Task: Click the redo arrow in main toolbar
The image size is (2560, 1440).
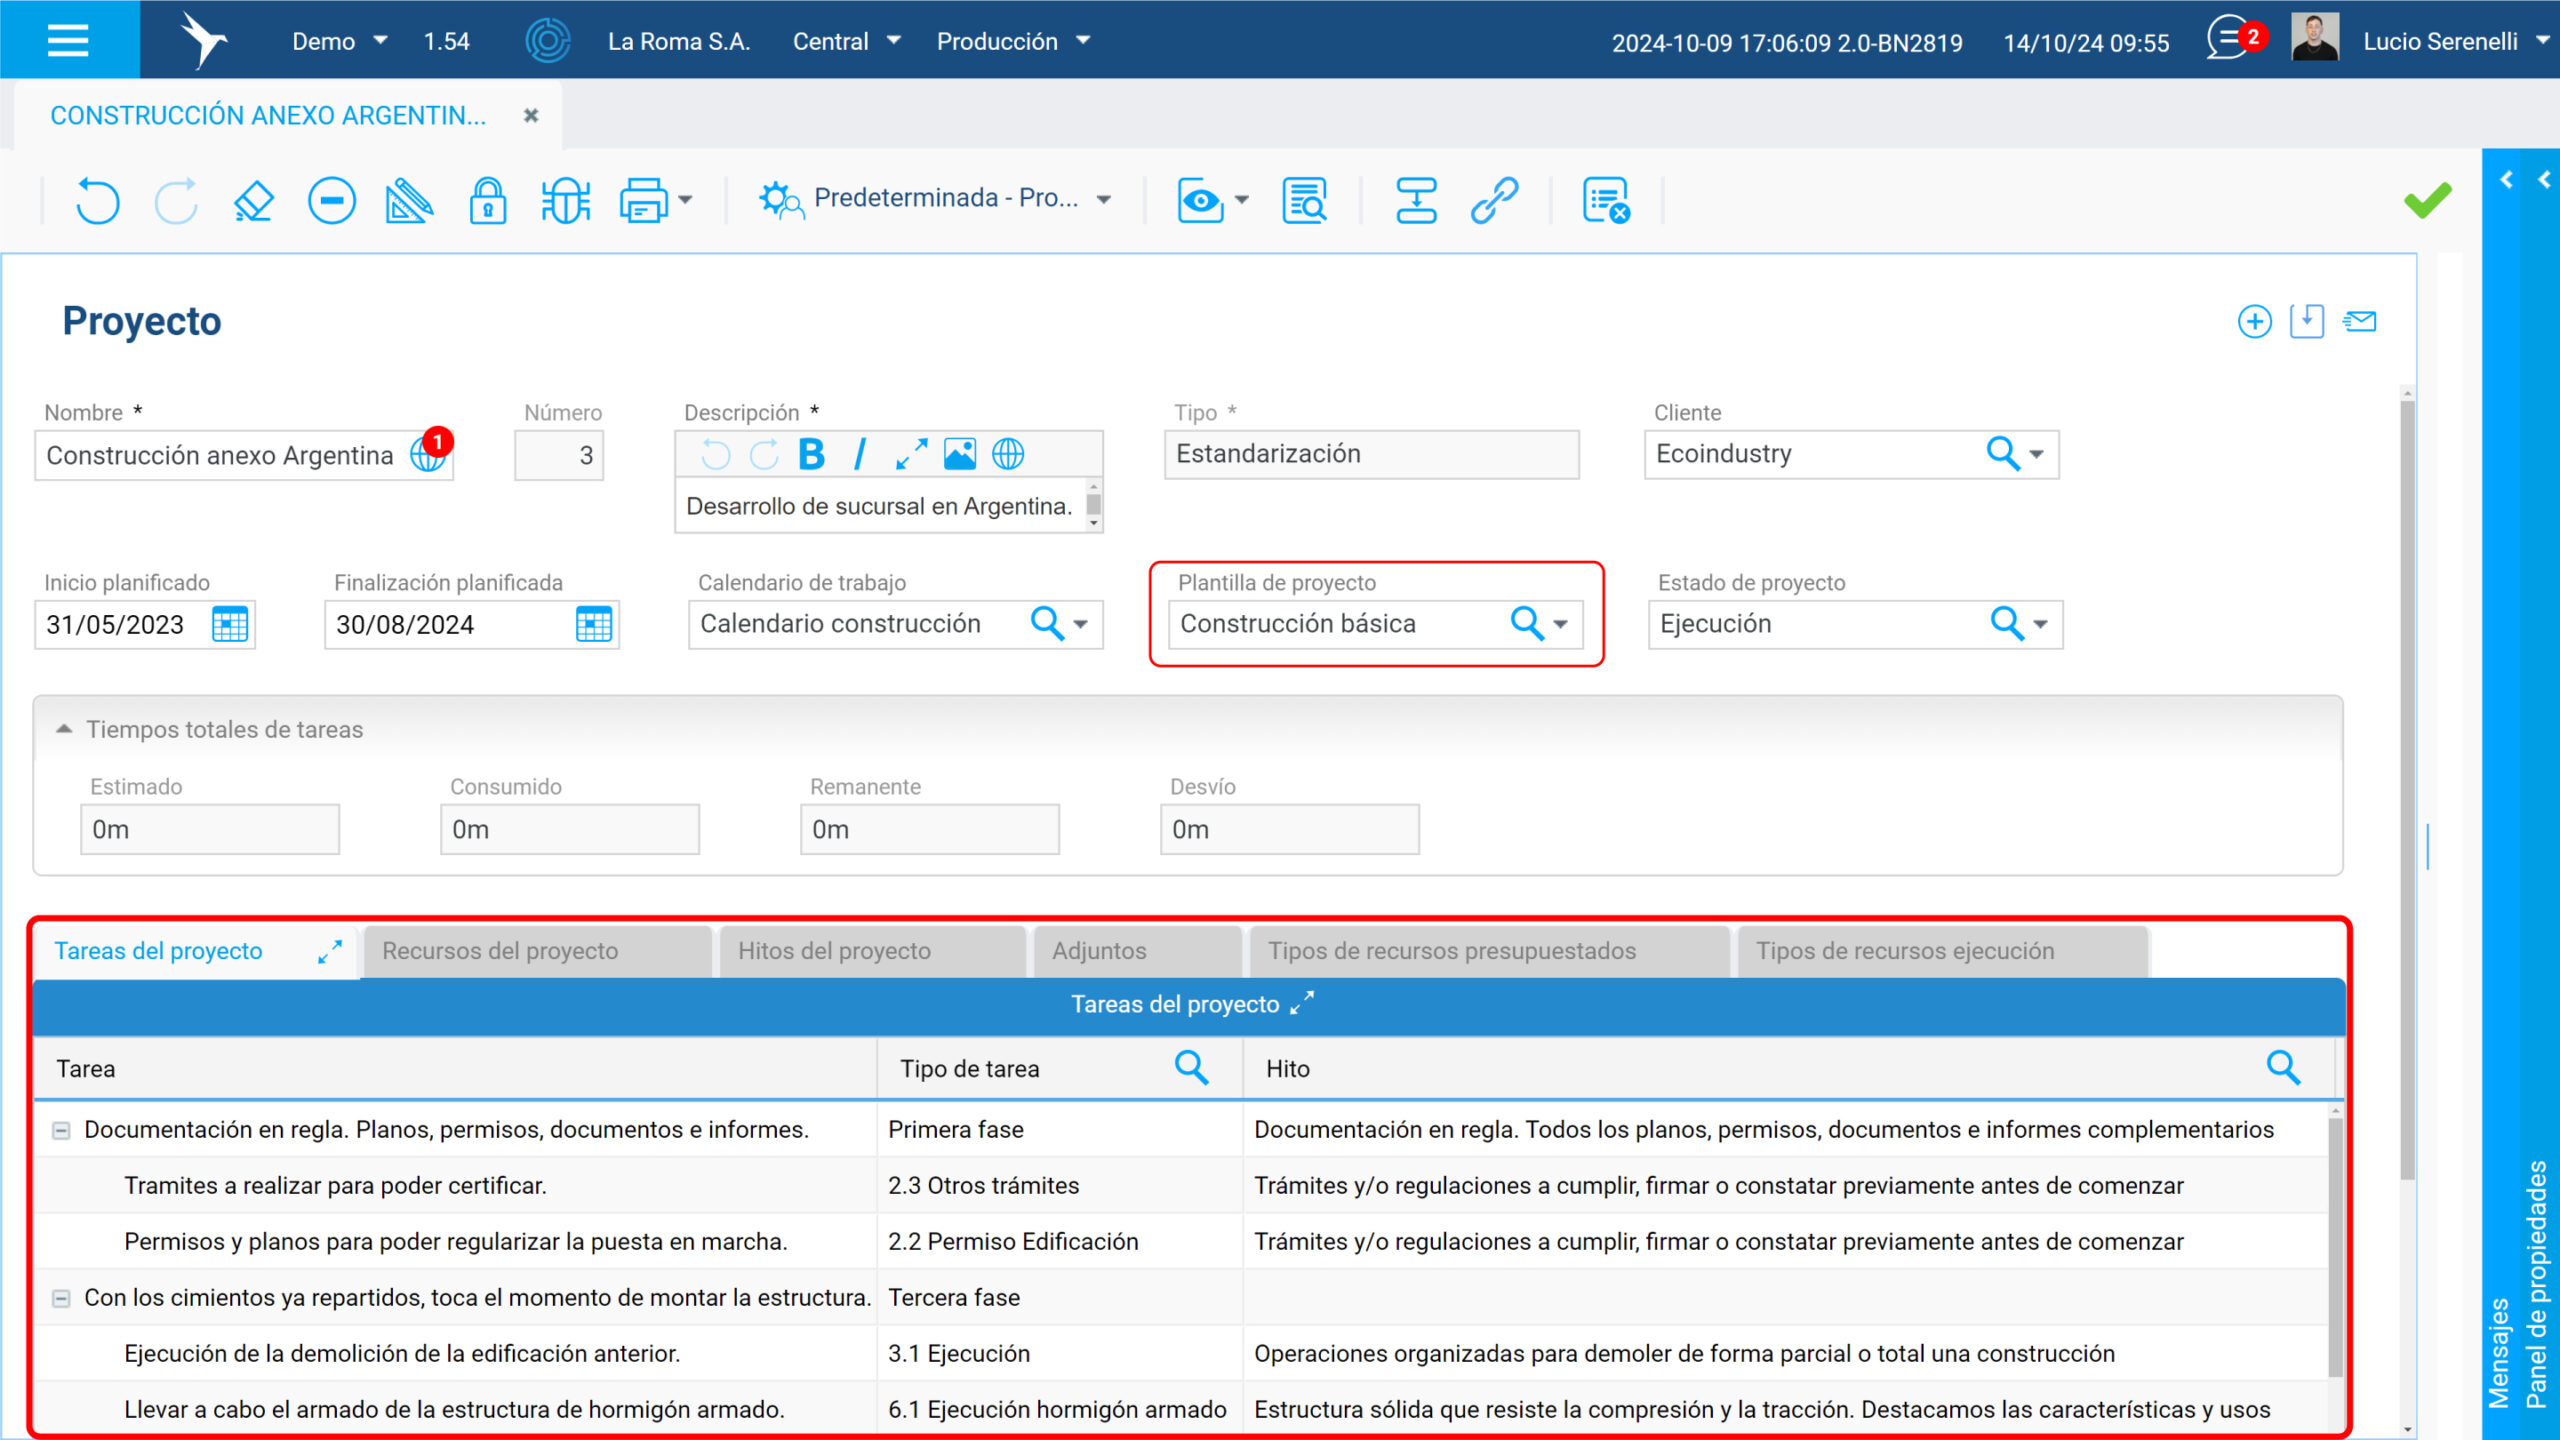Action: click(176, 200)
